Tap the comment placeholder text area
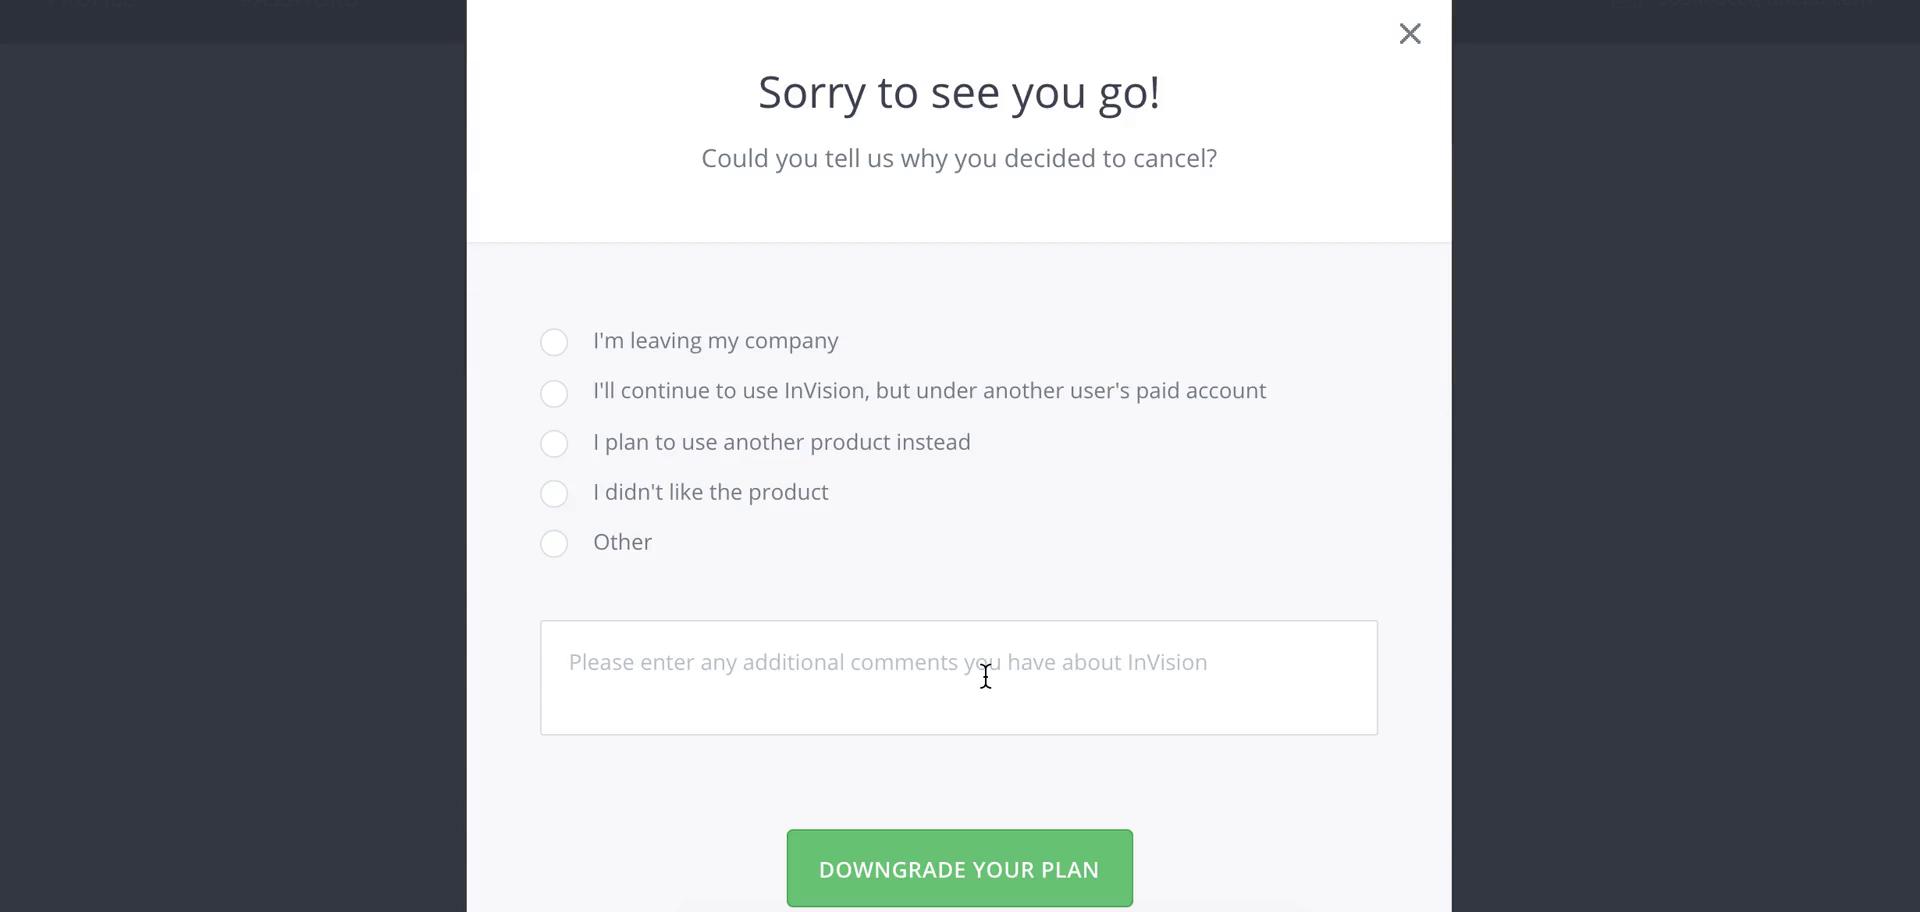The width and height of the screenshot is (1920, 912). 887,662
